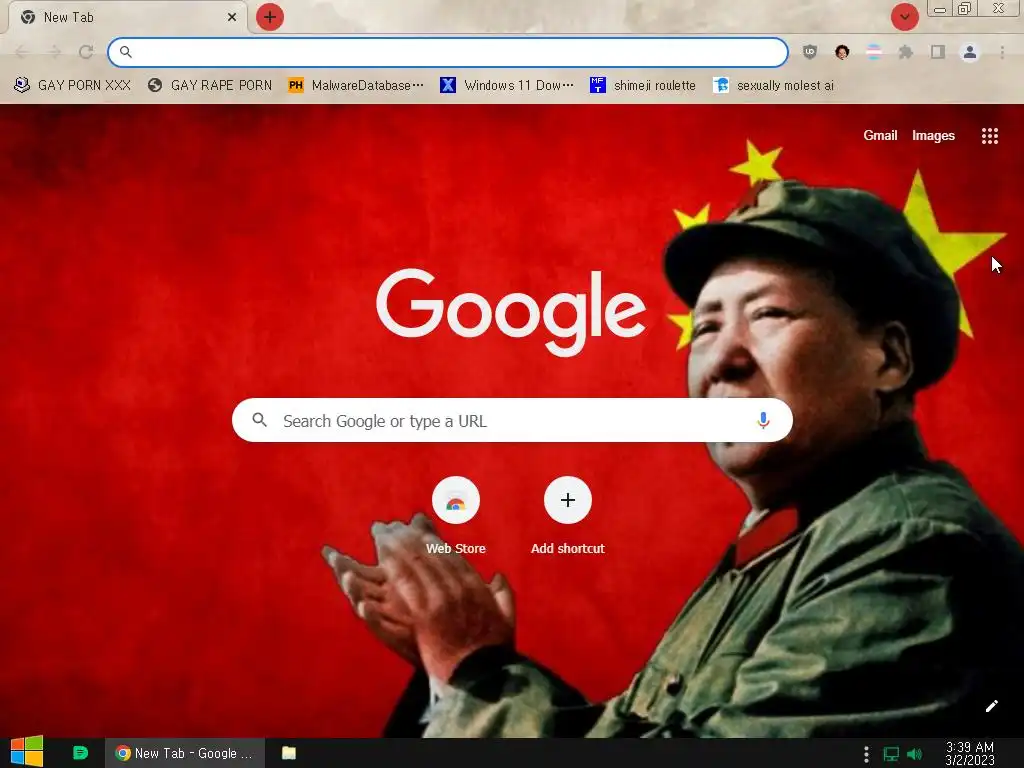Close the New Tab tab
Screen dimensions: 1024x768
click(232, 17)
